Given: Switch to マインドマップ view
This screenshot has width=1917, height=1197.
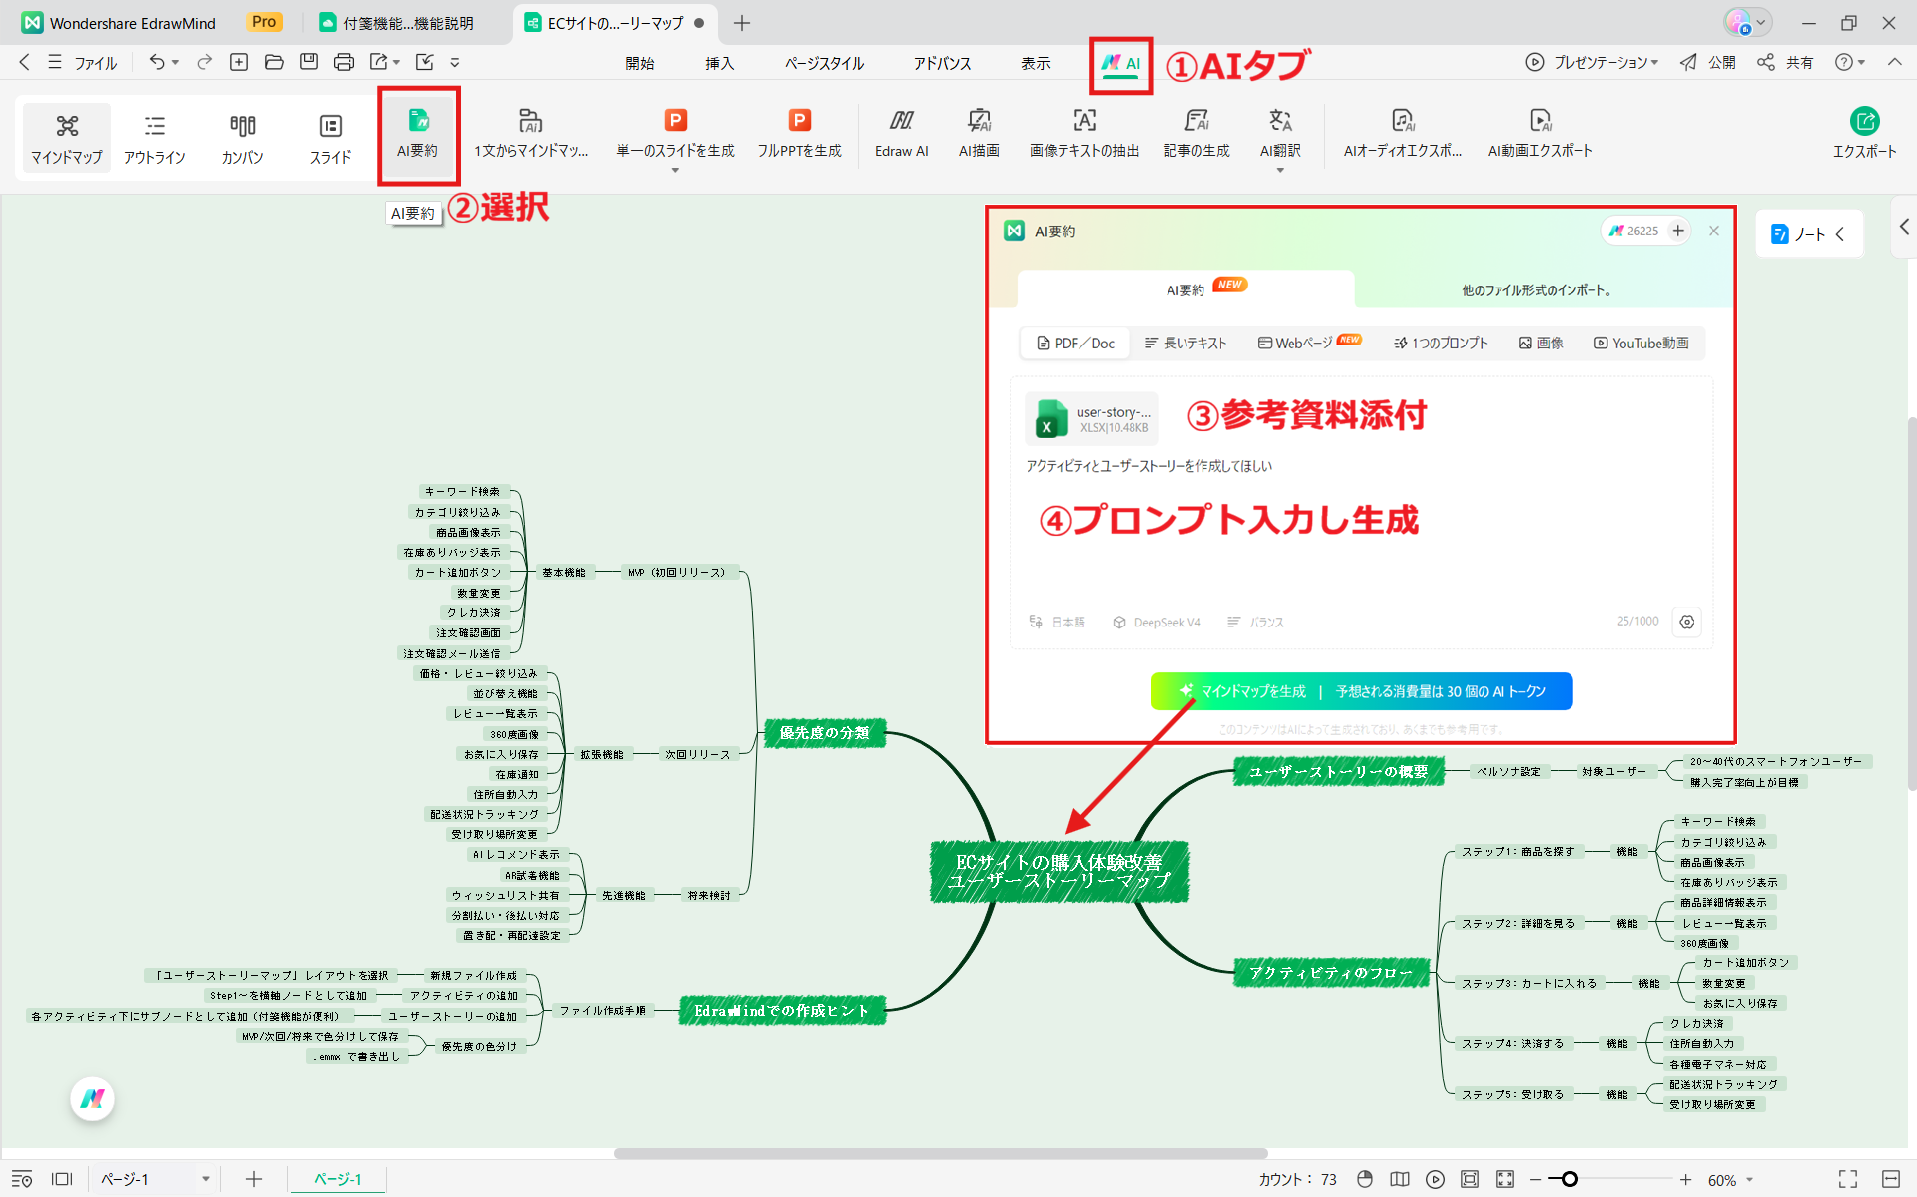Looking at the screenshot, I should (x=67, y=138).
